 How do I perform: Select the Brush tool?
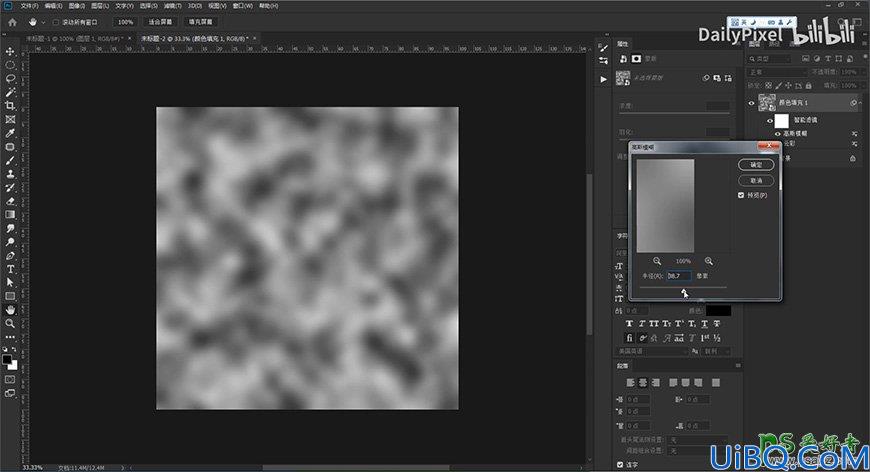click(10, 160)
